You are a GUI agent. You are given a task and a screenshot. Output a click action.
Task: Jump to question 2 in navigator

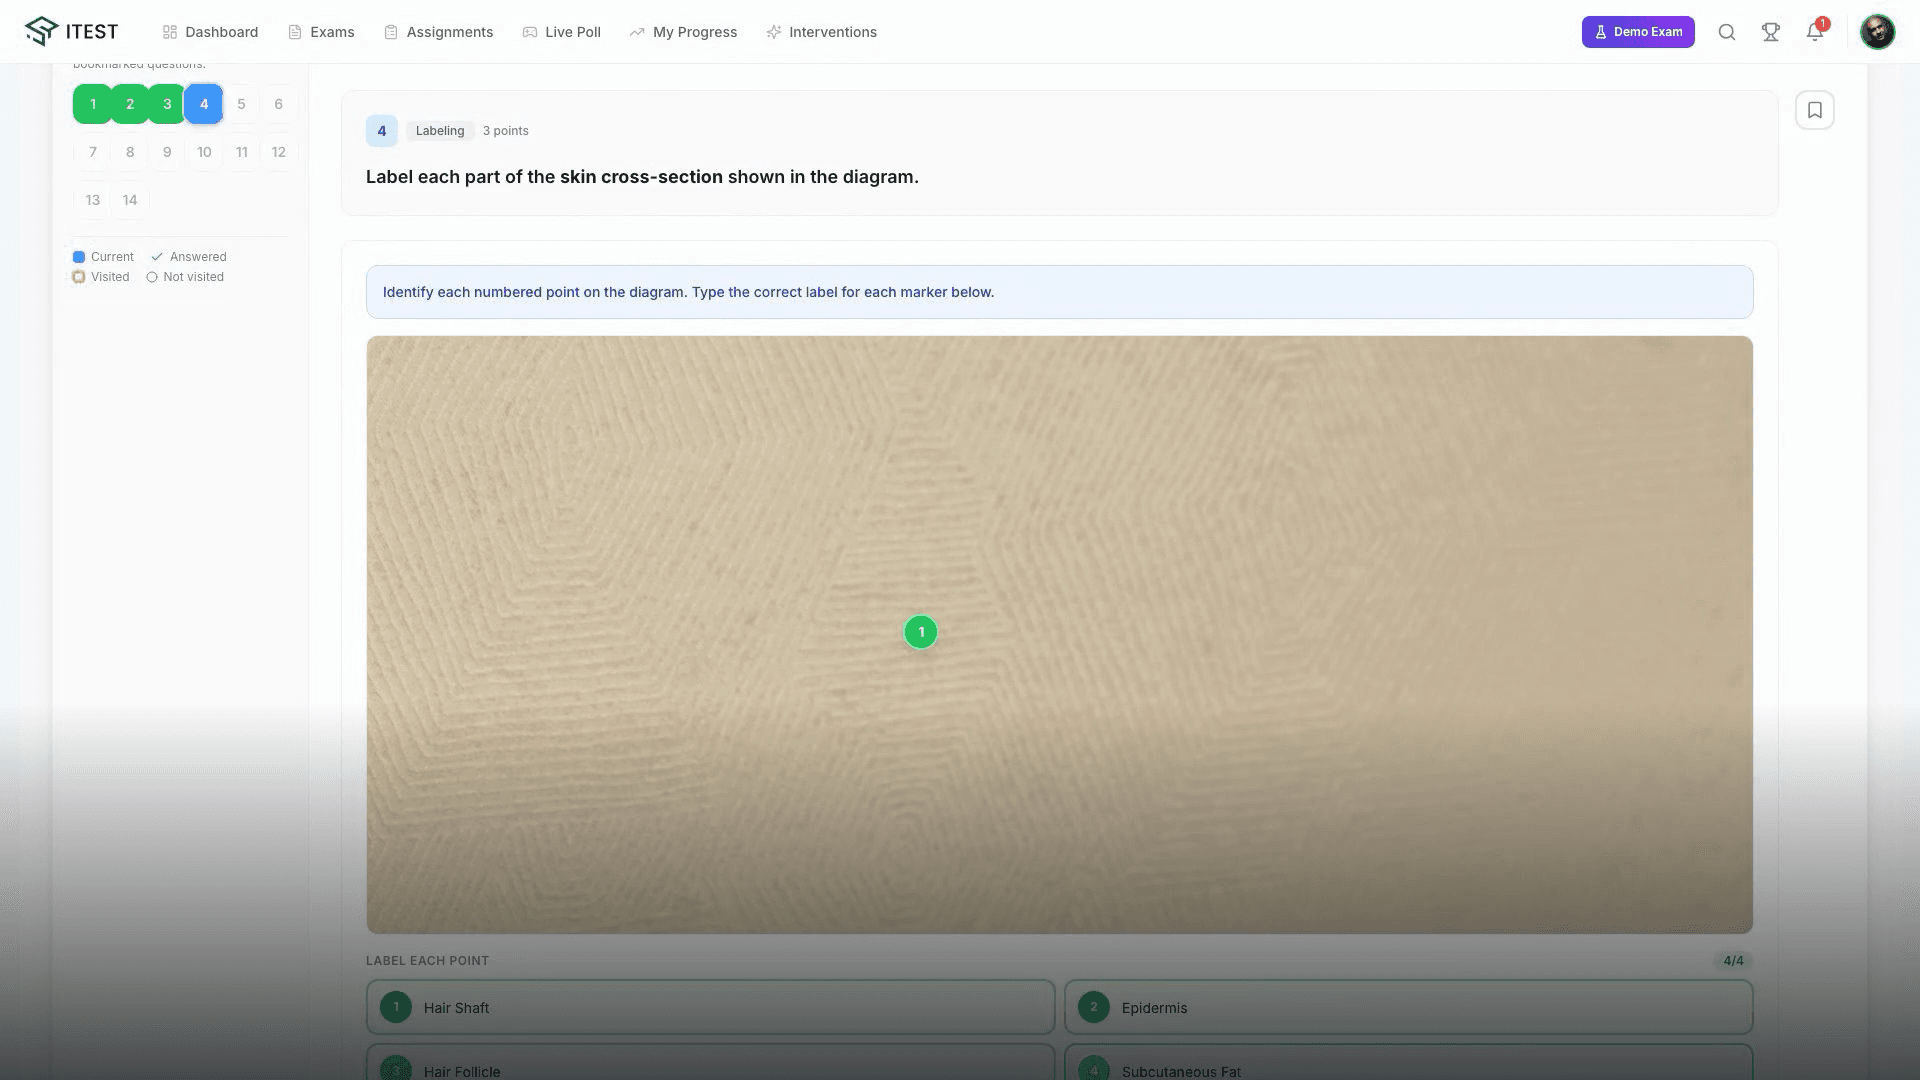pos(130,104)
